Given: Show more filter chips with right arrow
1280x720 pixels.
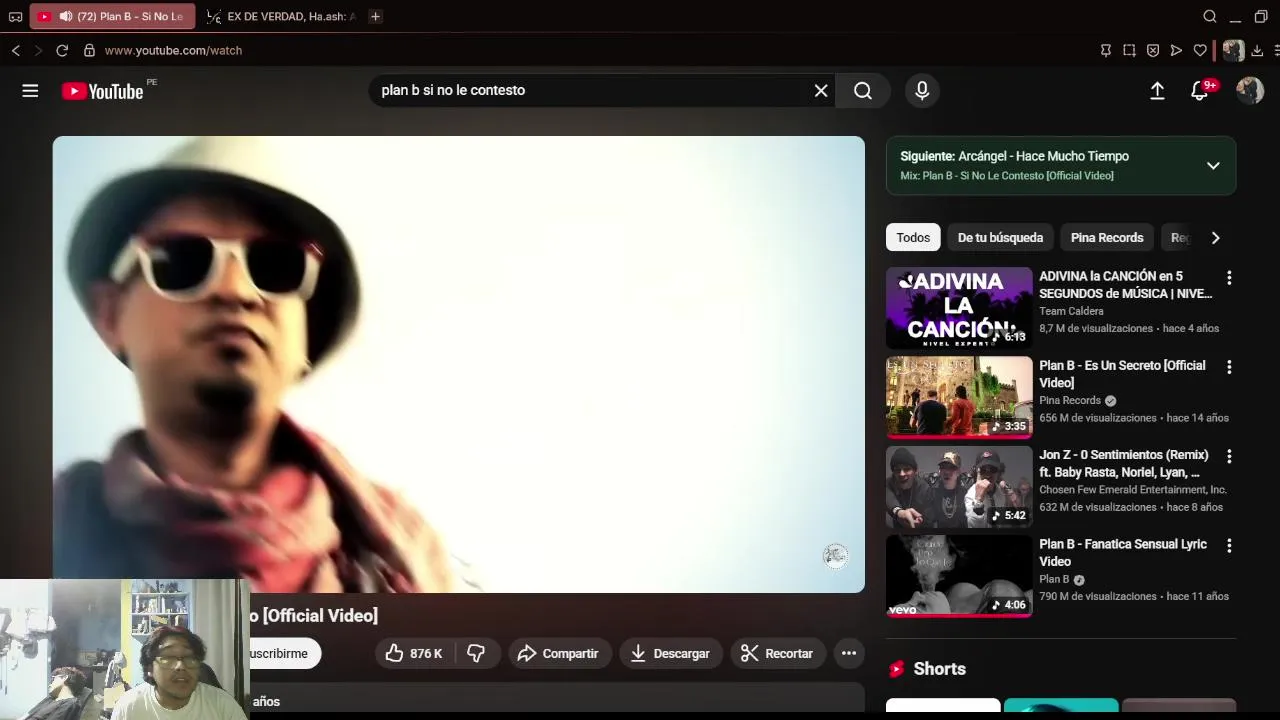Looking at the screenshot, I should click(1215, 238).
